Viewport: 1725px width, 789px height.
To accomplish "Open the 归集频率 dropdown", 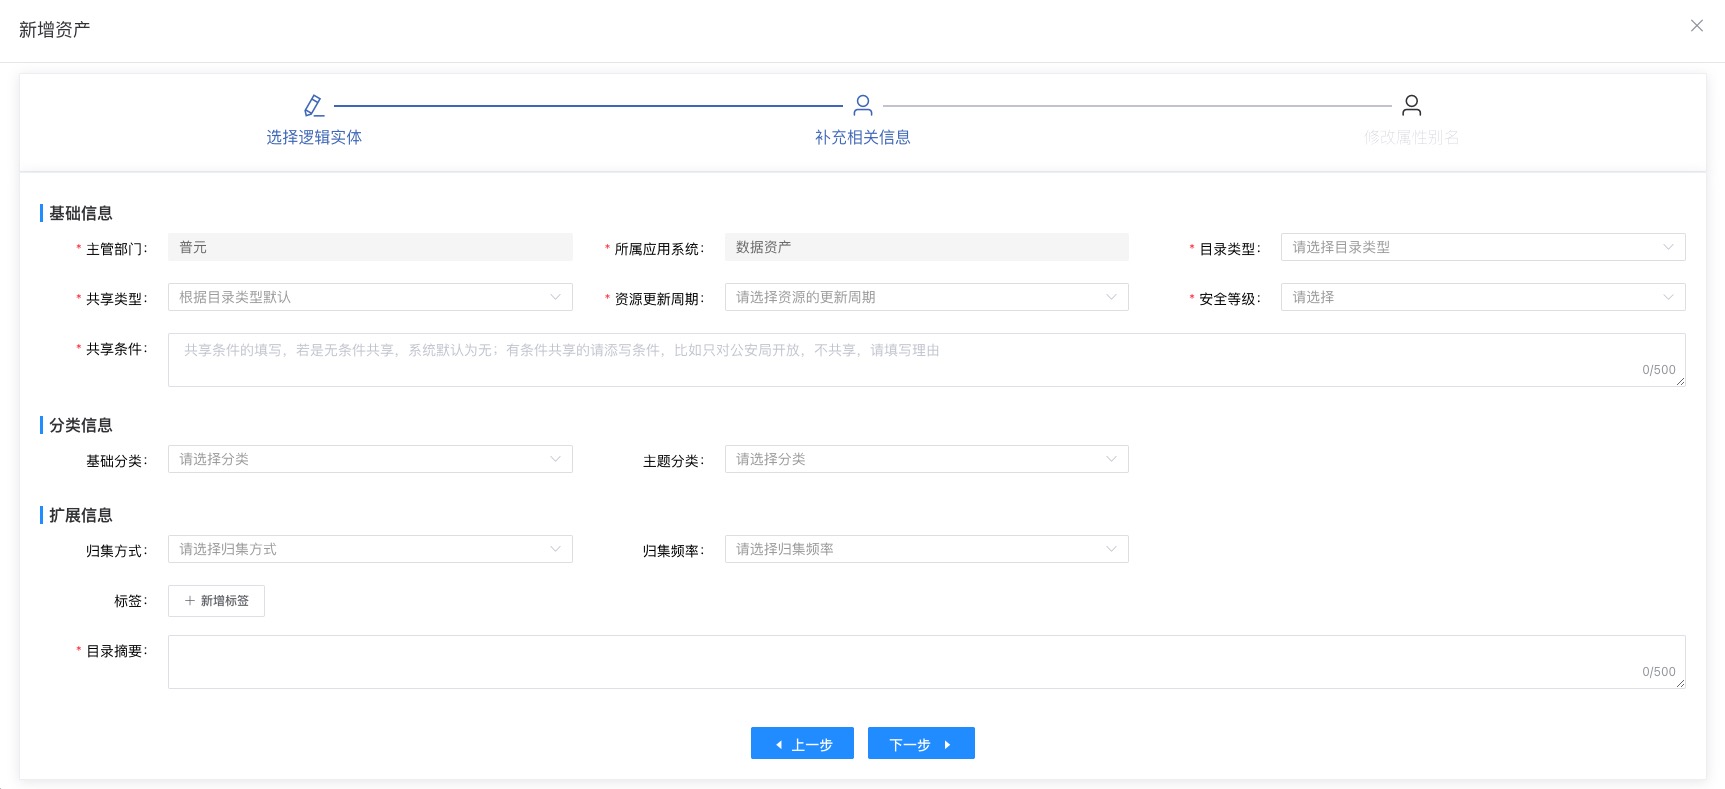I will tap(927, 549).
